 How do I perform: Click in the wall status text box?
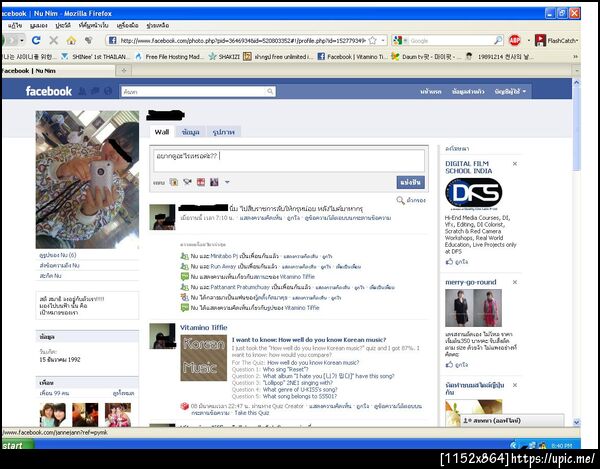(x=289, y=161)
